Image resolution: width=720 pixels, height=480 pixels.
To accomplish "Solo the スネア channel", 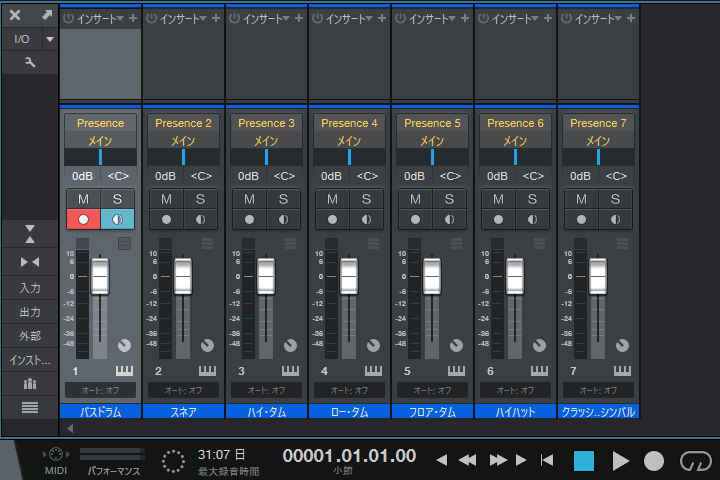I will click(200, 199).
